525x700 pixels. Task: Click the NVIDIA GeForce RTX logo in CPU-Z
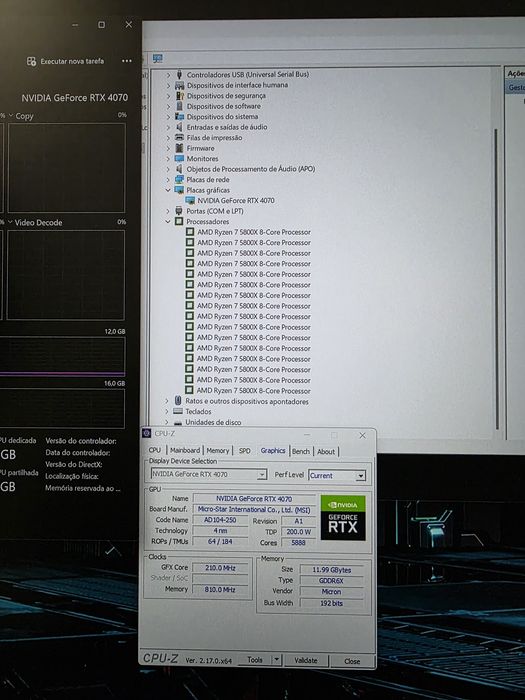coord(343,518)
